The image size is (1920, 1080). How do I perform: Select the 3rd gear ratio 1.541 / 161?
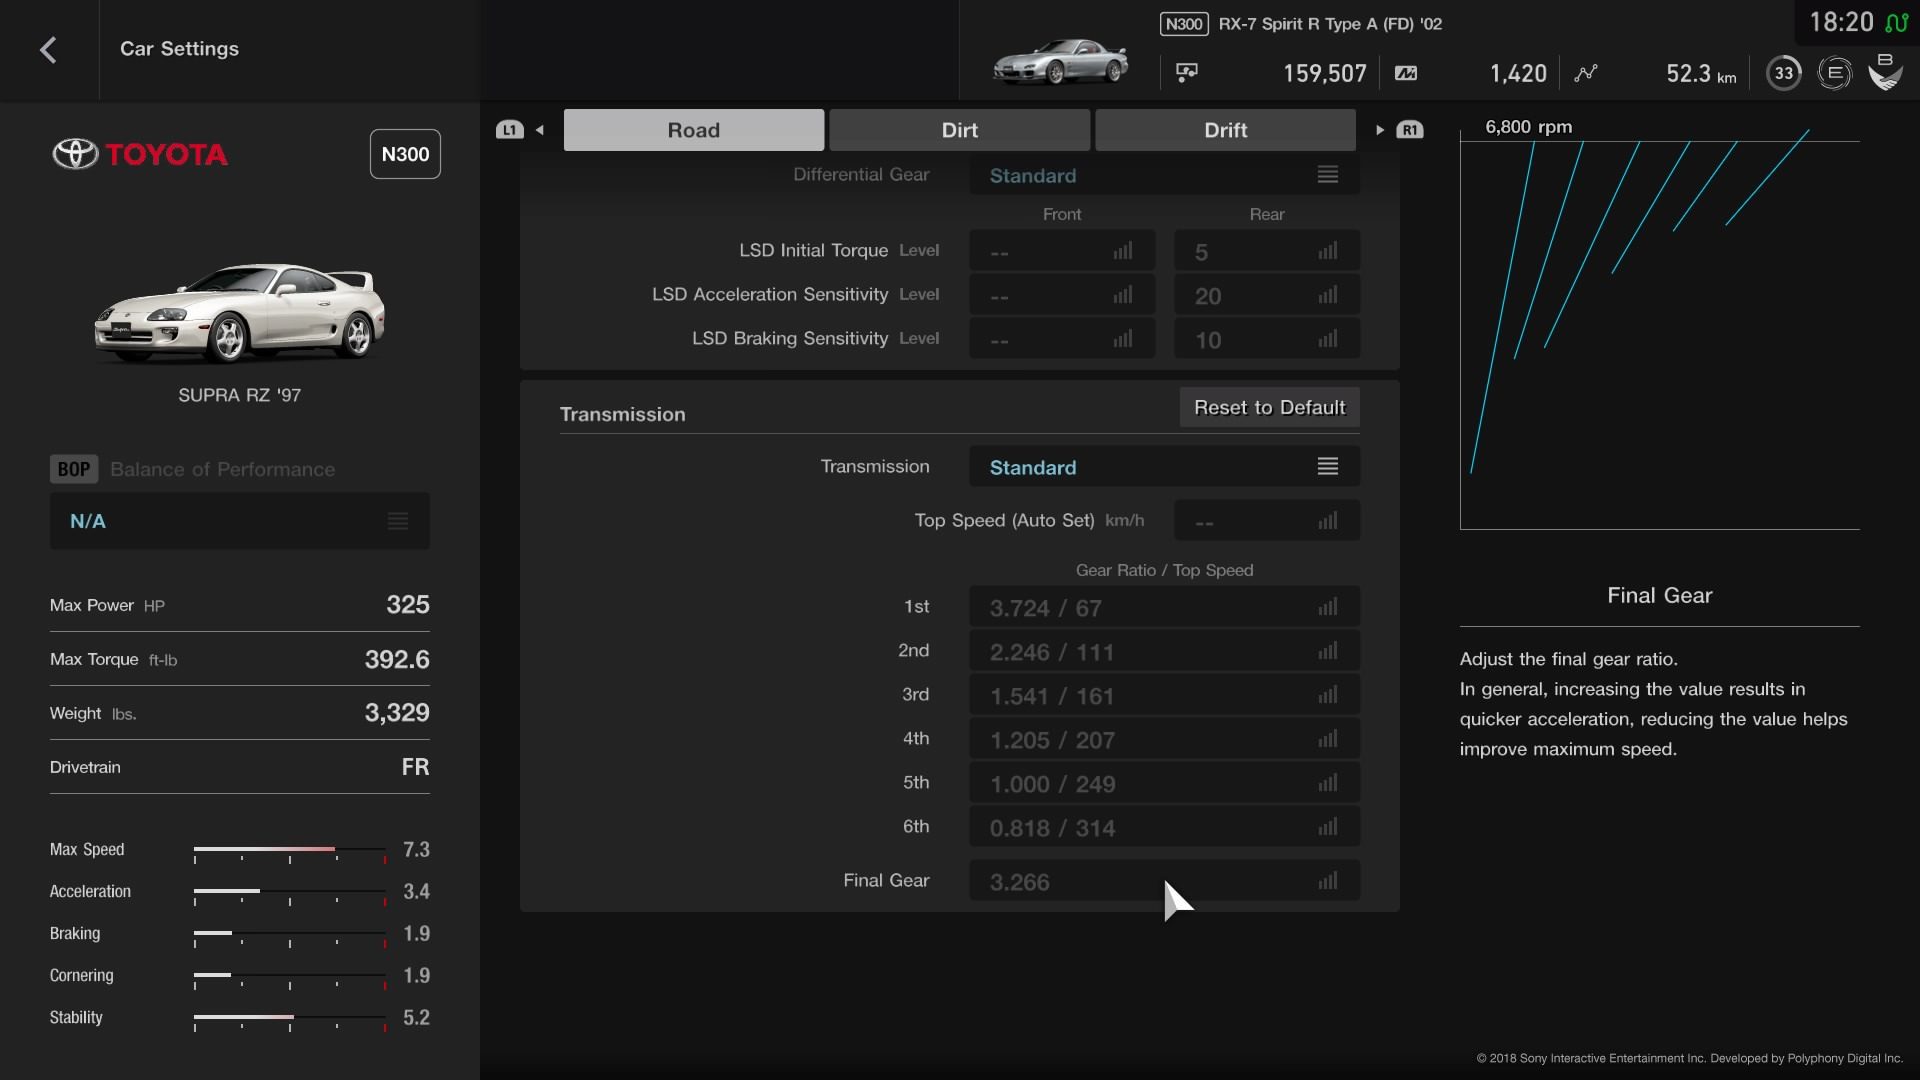[1164, 695]
